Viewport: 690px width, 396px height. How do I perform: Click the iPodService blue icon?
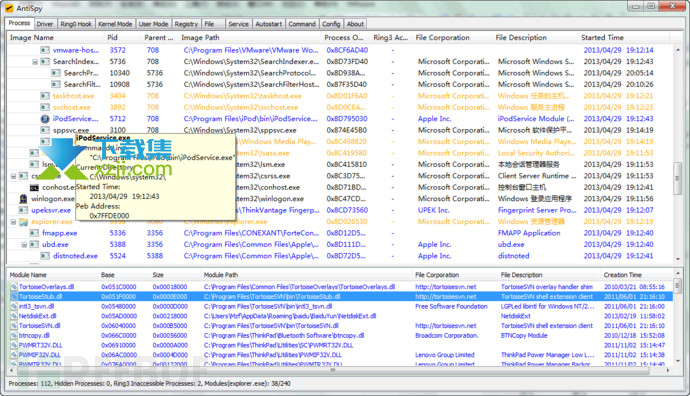pyautogui.click(x=45, y=119)
